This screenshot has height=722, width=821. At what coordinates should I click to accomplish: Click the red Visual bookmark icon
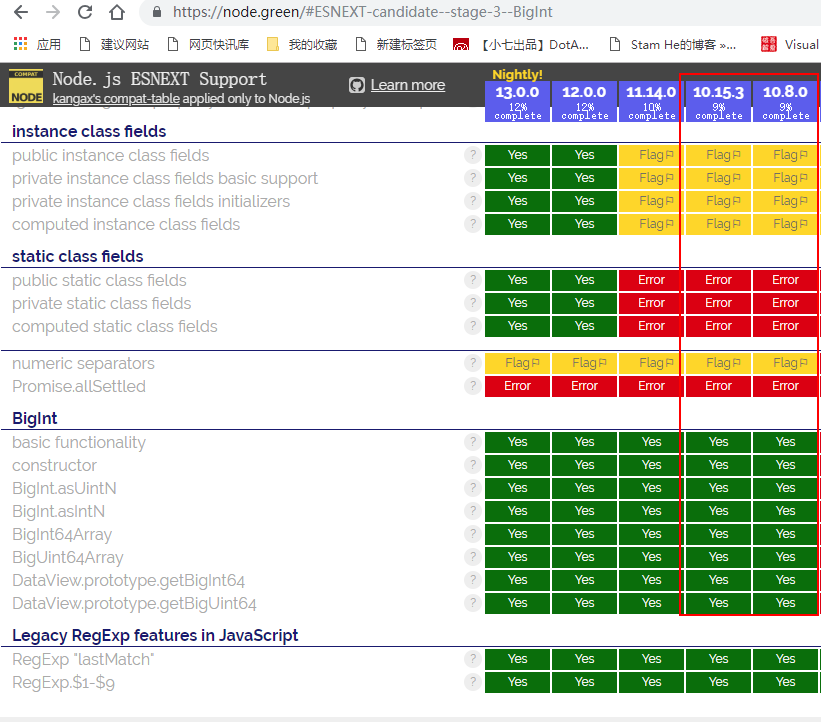point(767,46)
